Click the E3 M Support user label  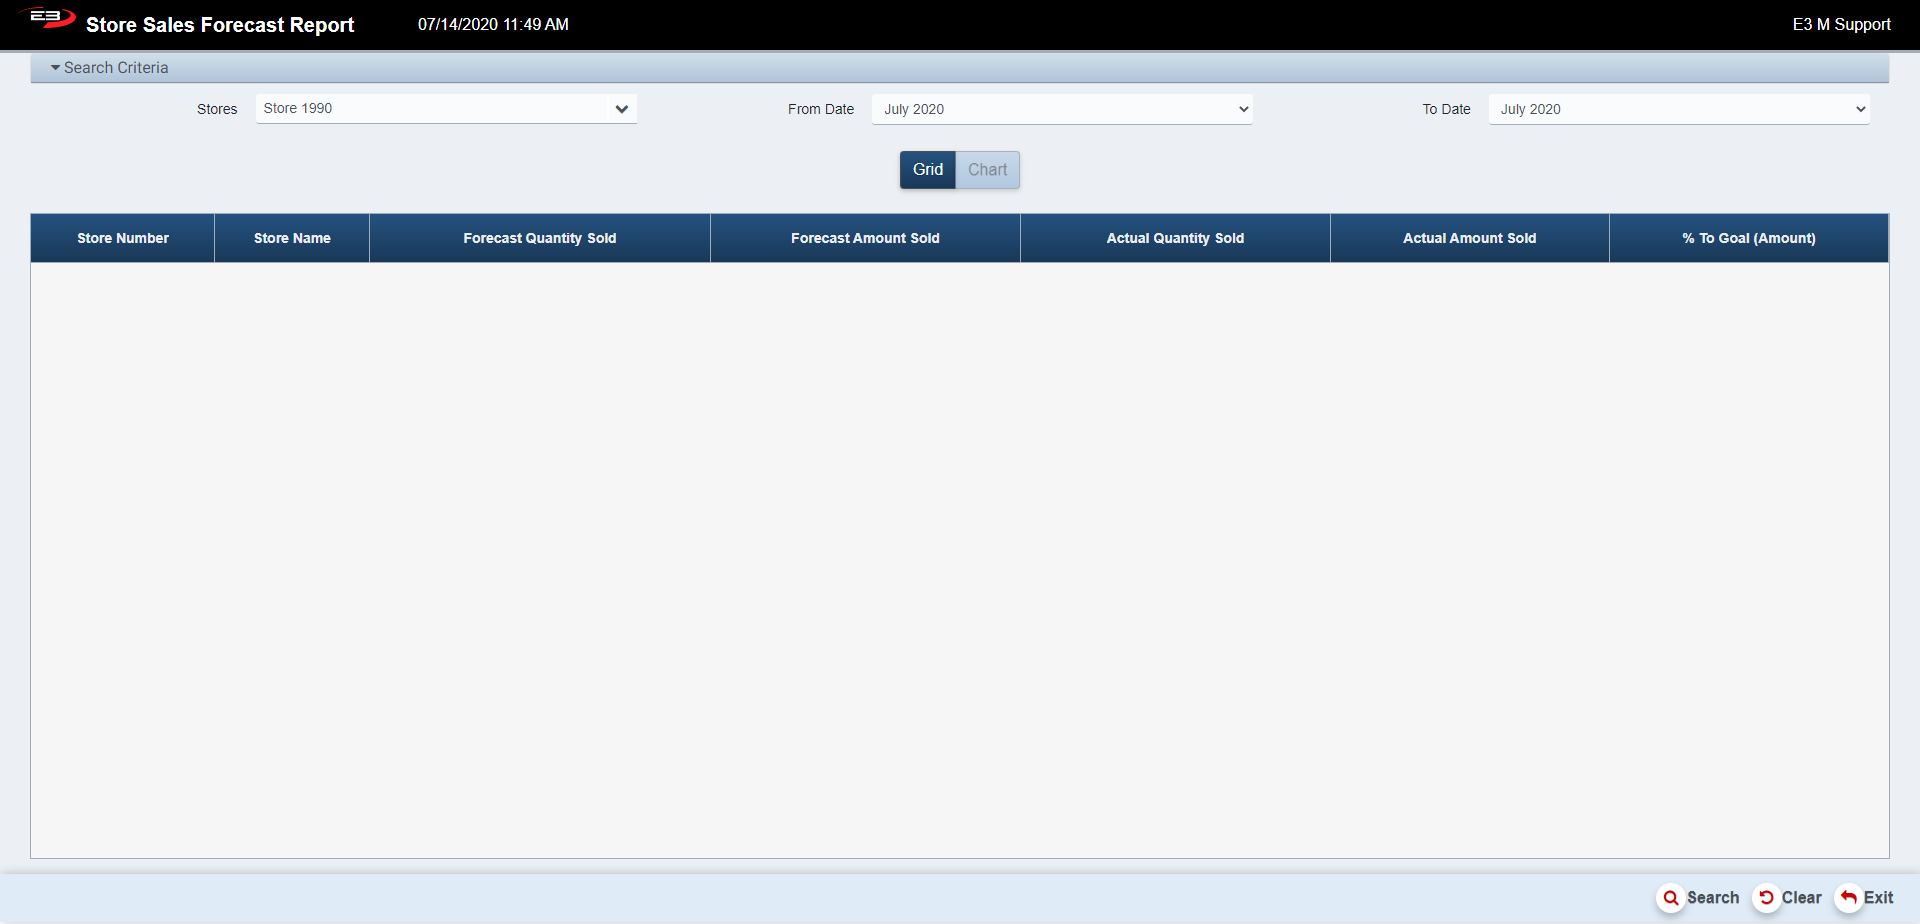[1841, 24]
